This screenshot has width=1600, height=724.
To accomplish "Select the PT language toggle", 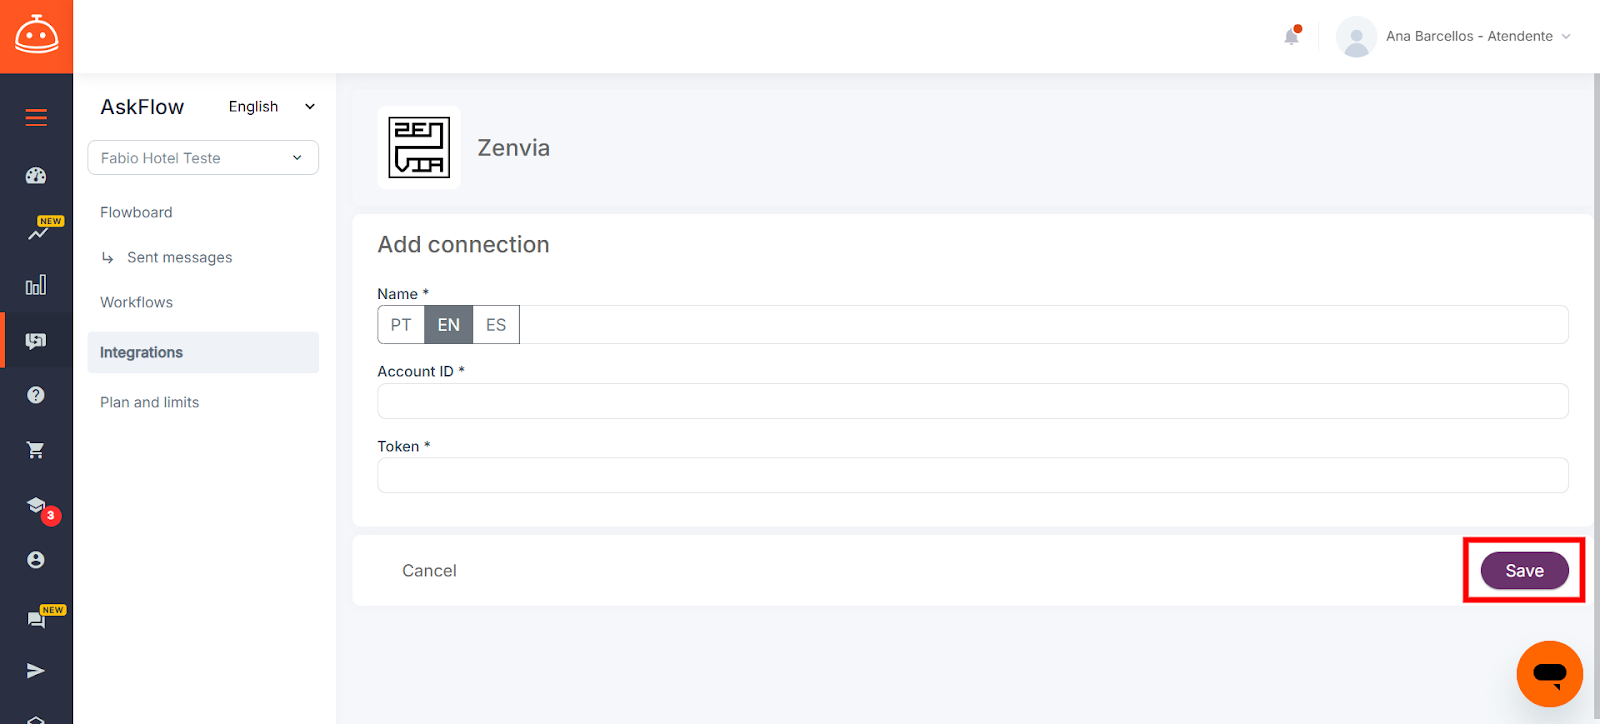I will click(401, 325).
